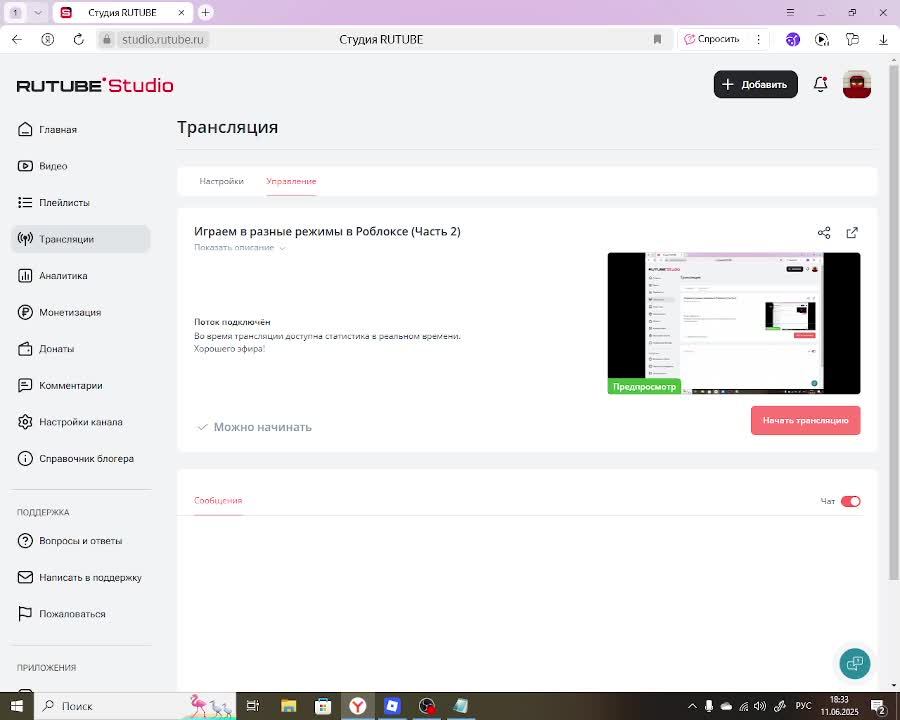Viewport: 900px width, 720px height.
Task: Click the share stream icon
Action: [824, 233]
